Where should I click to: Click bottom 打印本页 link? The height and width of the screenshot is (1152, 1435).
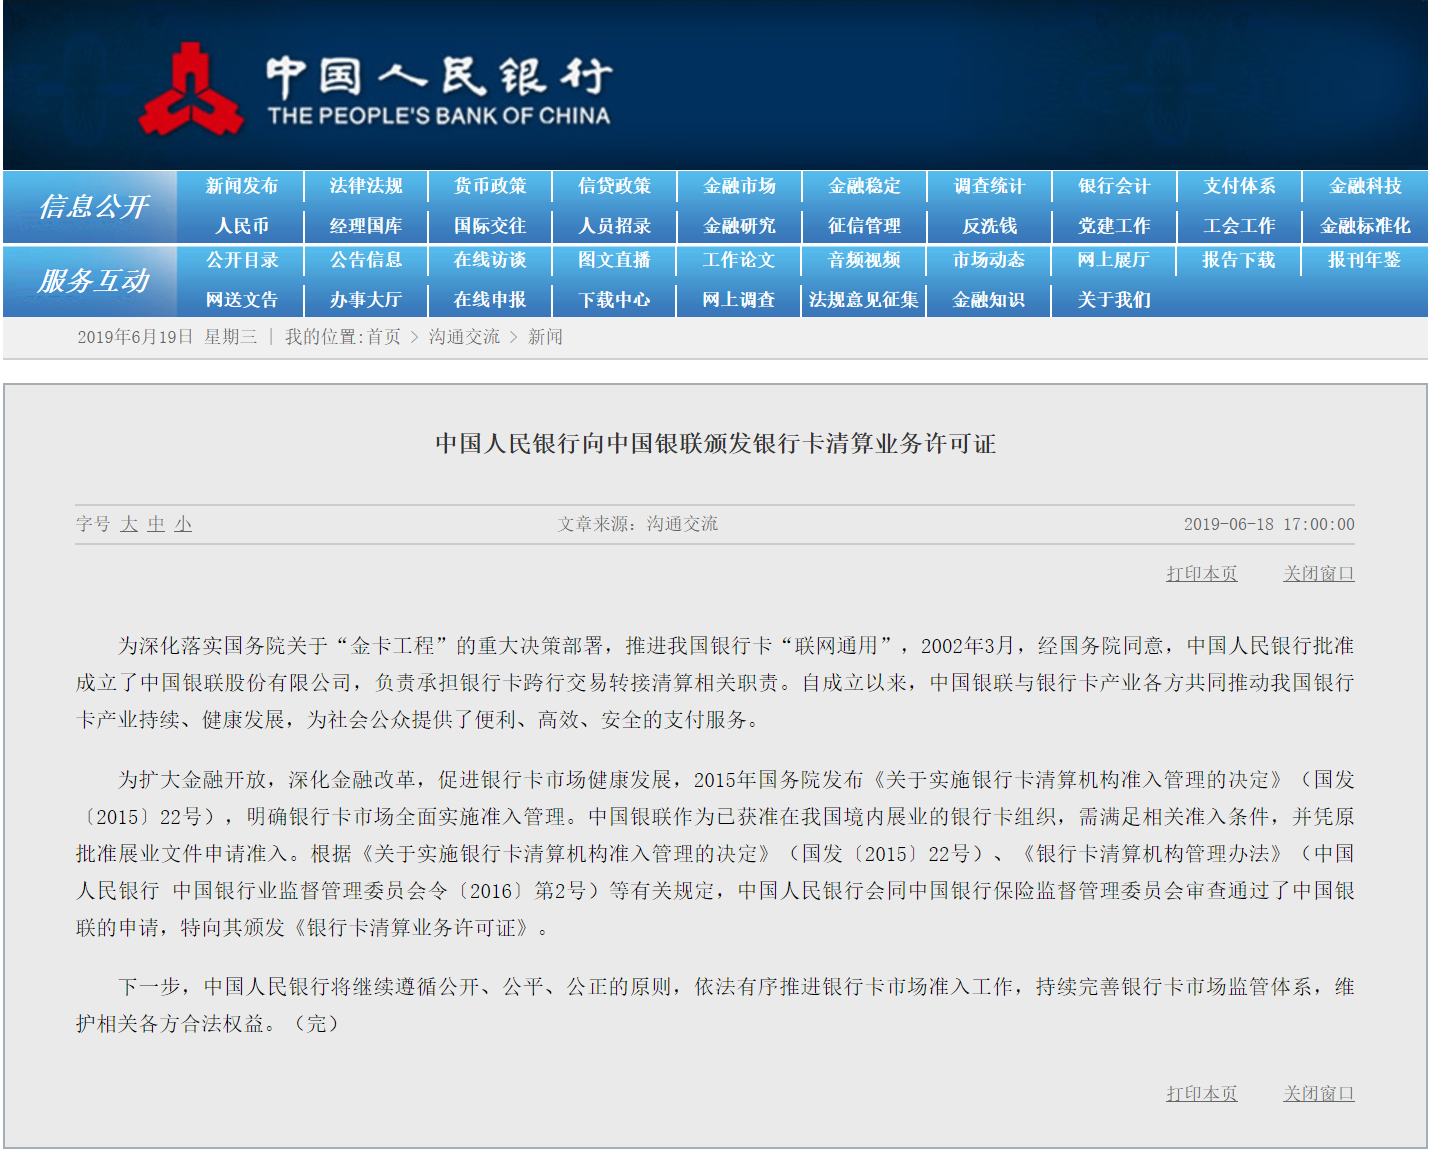coord(1202,1094)
